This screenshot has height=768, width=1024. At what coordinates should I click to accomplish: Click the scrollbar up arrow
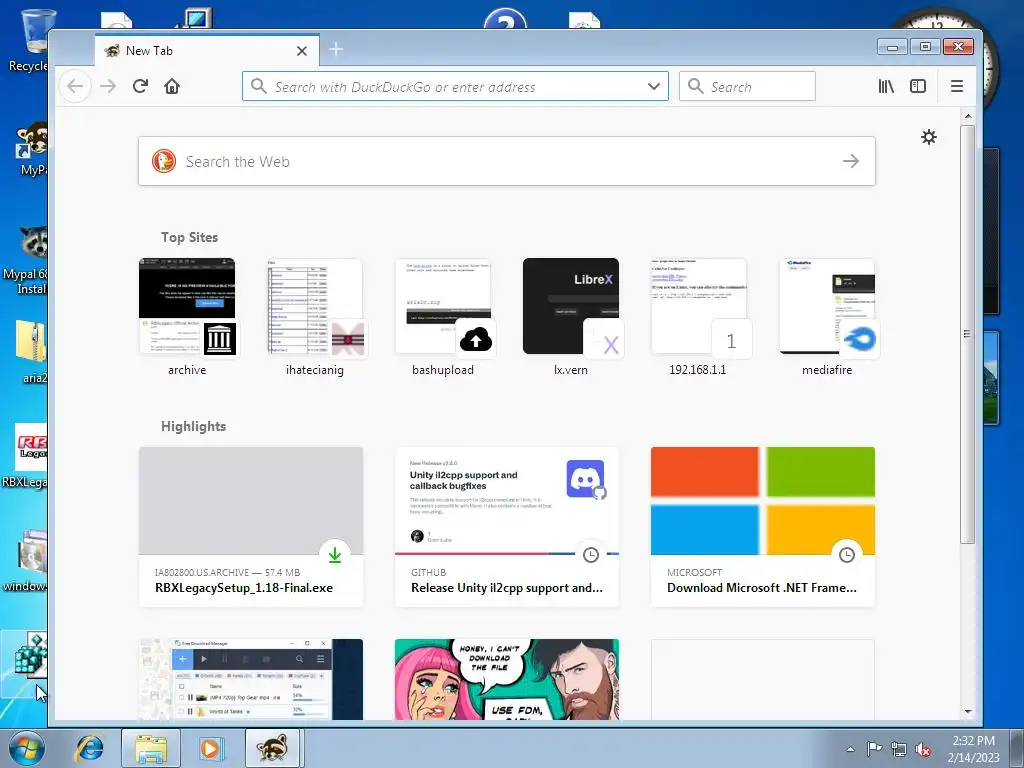point(968,116)
